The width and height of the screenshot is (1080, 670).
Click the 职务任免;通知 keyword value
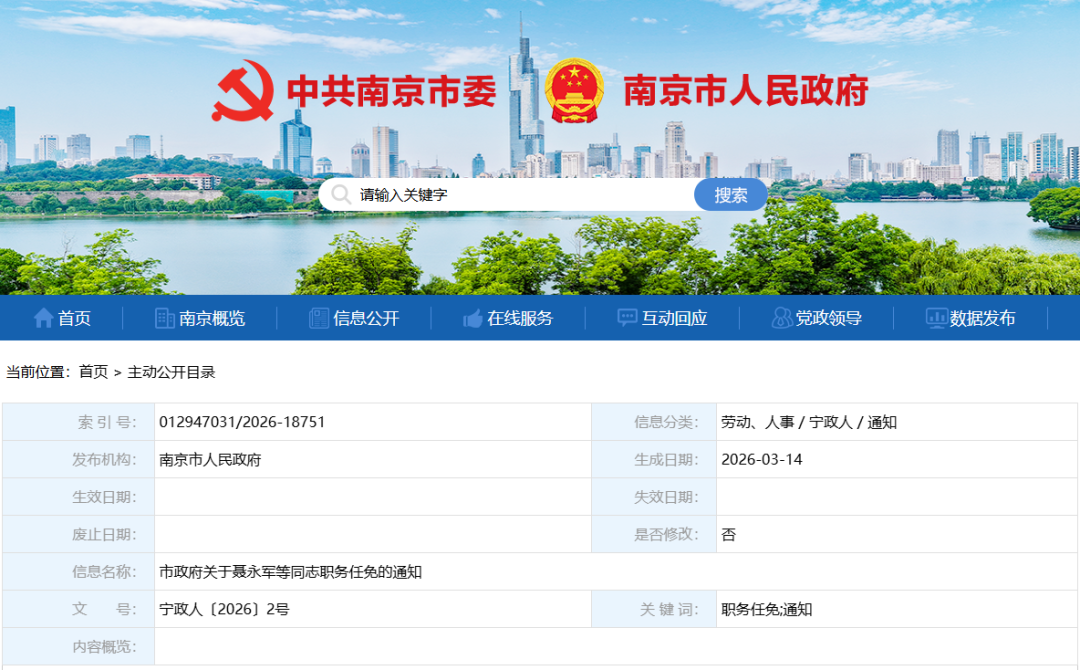[766, 609]
